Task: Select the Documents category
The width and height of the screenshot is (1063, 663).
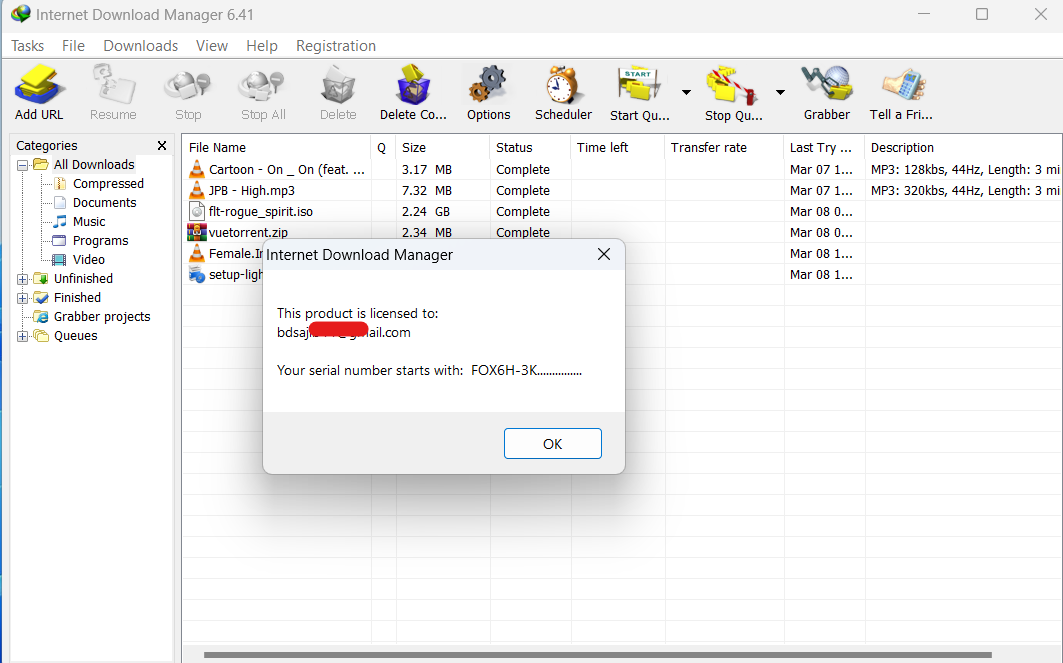Action: pos(104,203)
